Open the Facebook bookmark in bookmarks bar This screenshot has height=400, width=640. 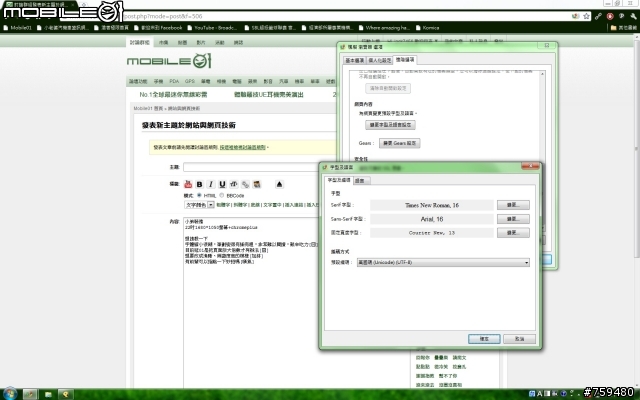[158, 28]
